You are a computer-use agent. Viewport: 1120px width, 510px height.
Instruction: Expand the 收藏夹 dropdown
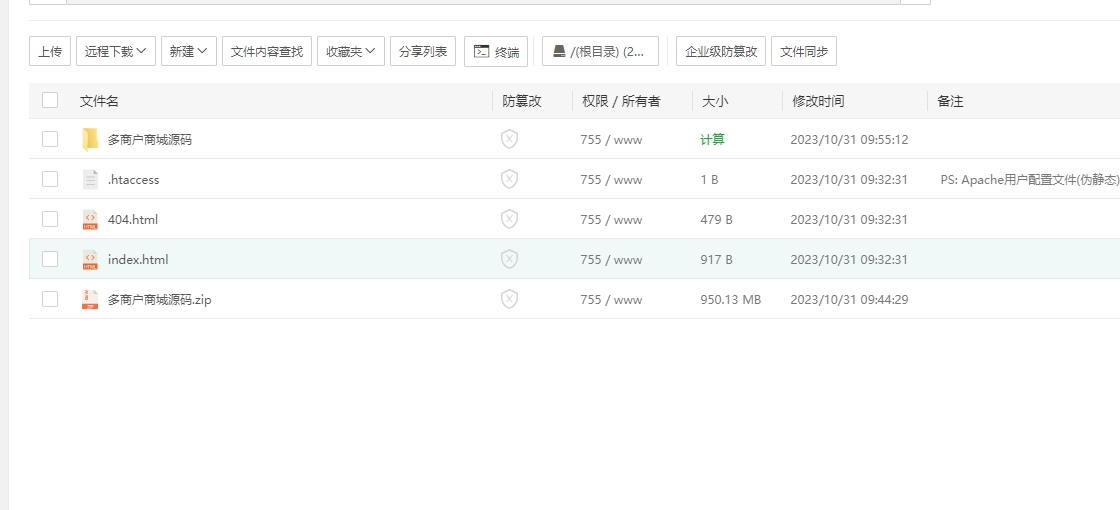point(351,51)
